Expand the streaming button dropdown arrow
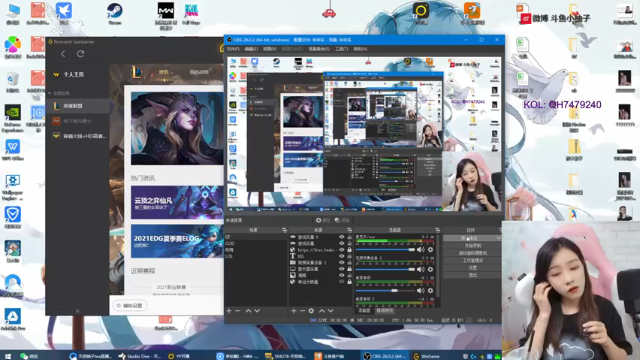The height and width of the screenshot is (360, 640). [498, 238]
